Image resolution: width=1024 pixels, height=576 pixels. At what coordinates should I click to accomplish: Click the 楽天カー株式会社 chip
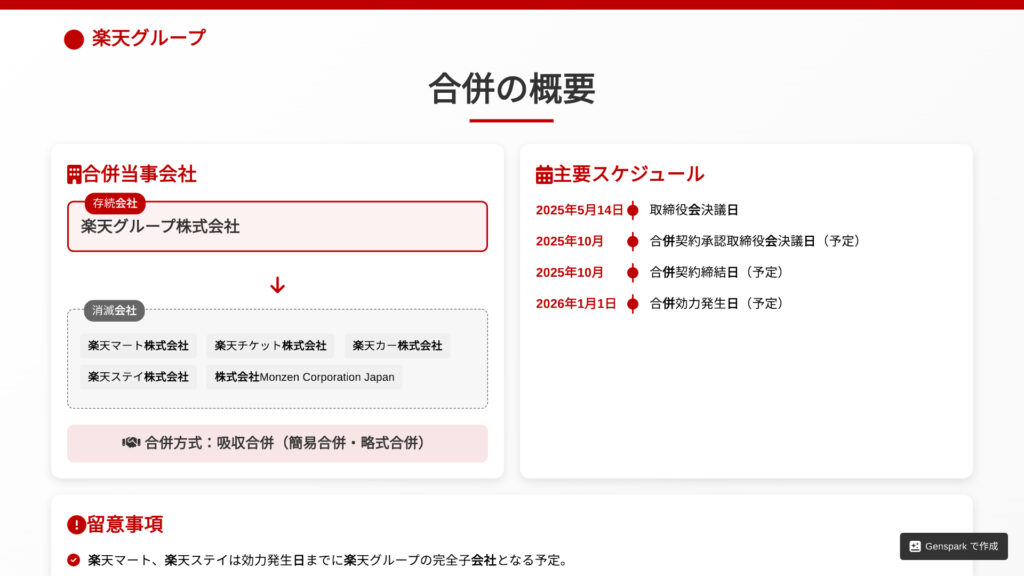point(397,345)
